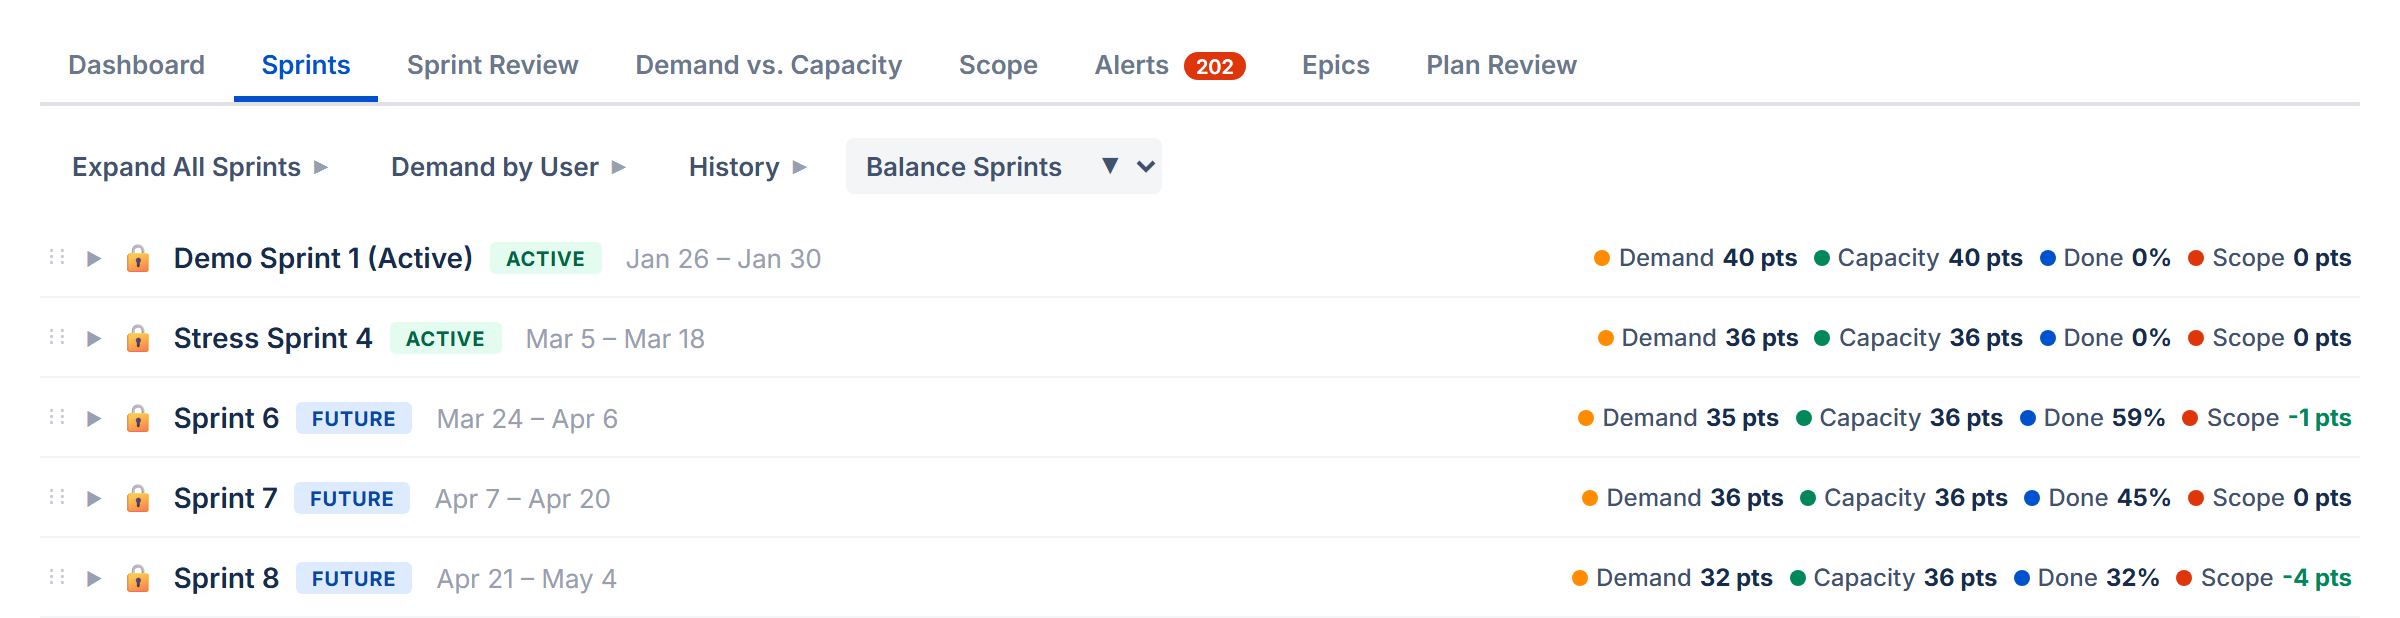Click the lock icon on Sprint 6
The width and height of the screenshot is (2400, 618).
tap(138, 418)
